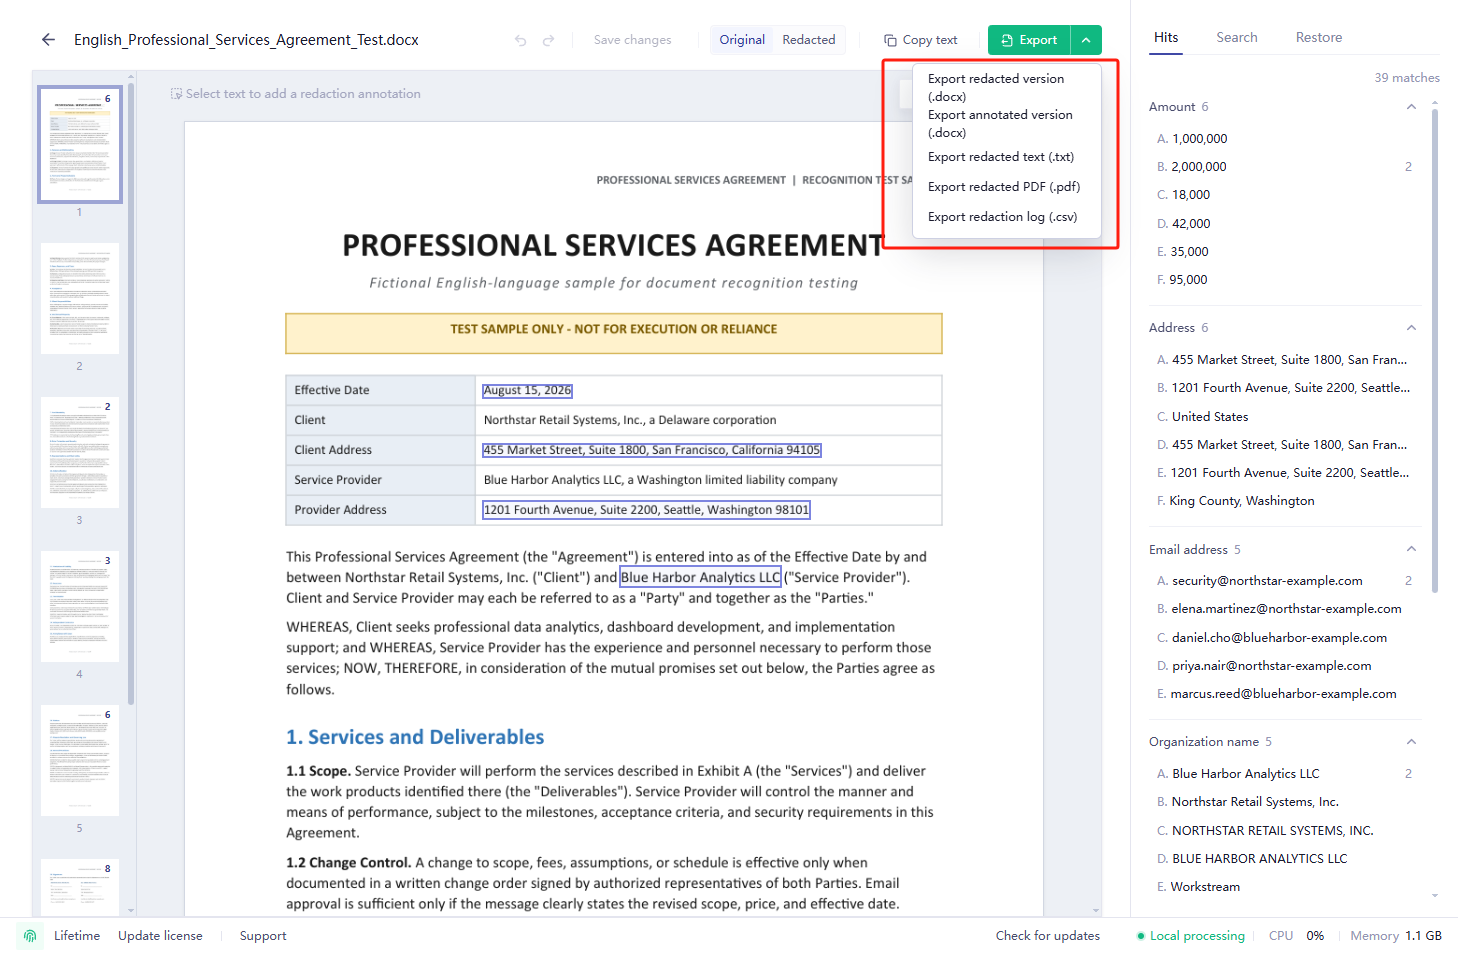This screenshot has width=1458, height=953.
Task: Select page 5 thumbnail
Action: coord(80,760)
